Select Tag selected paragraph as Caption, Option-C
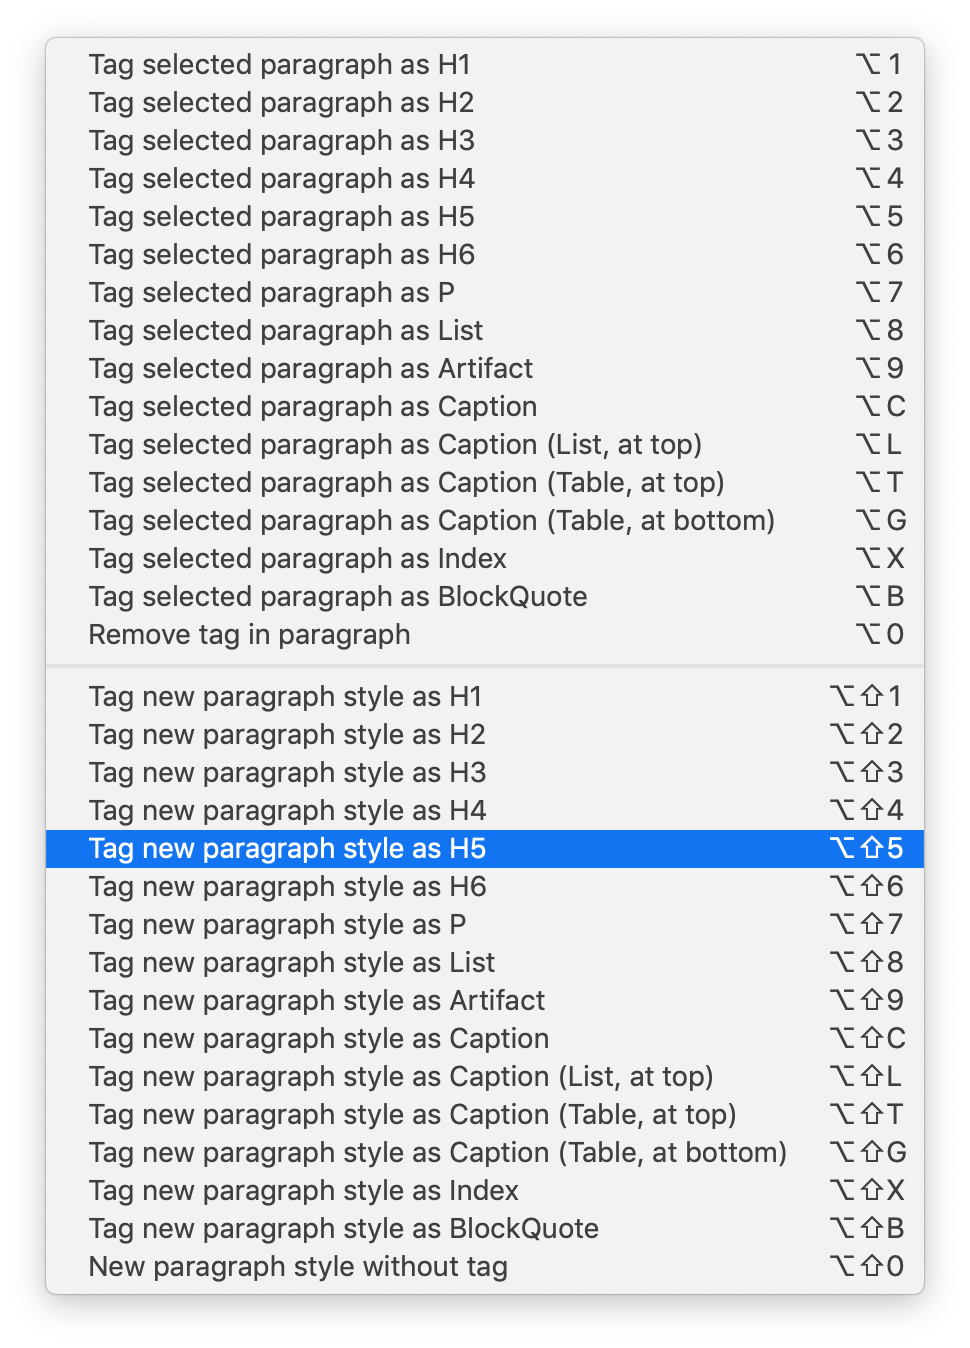This screenshot has height=1348, width=970. [x=485, y=406]
